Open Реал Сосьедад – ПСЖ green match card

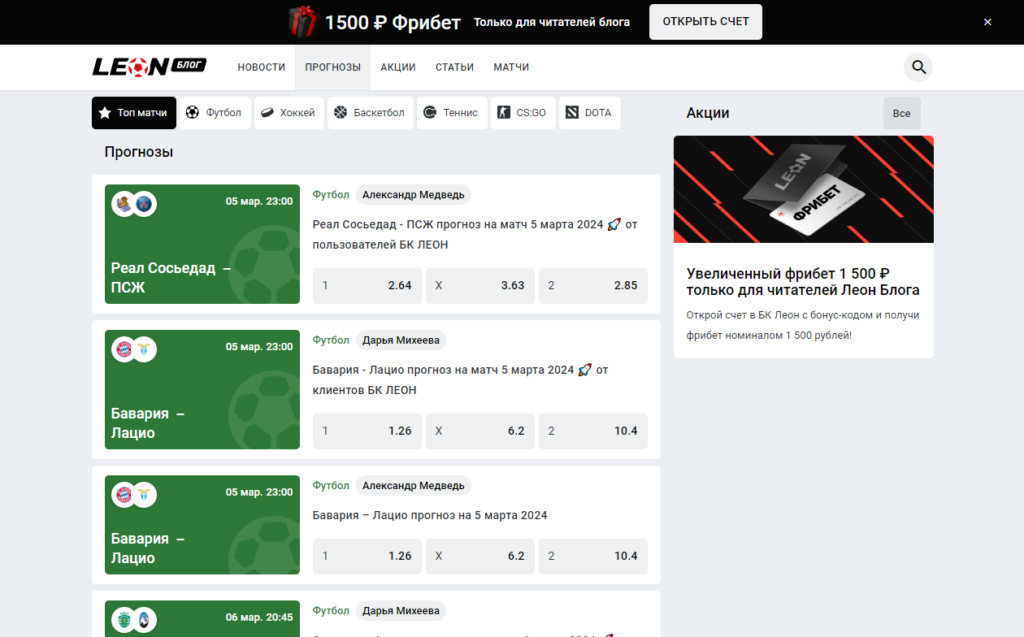[x=202, y=244]
